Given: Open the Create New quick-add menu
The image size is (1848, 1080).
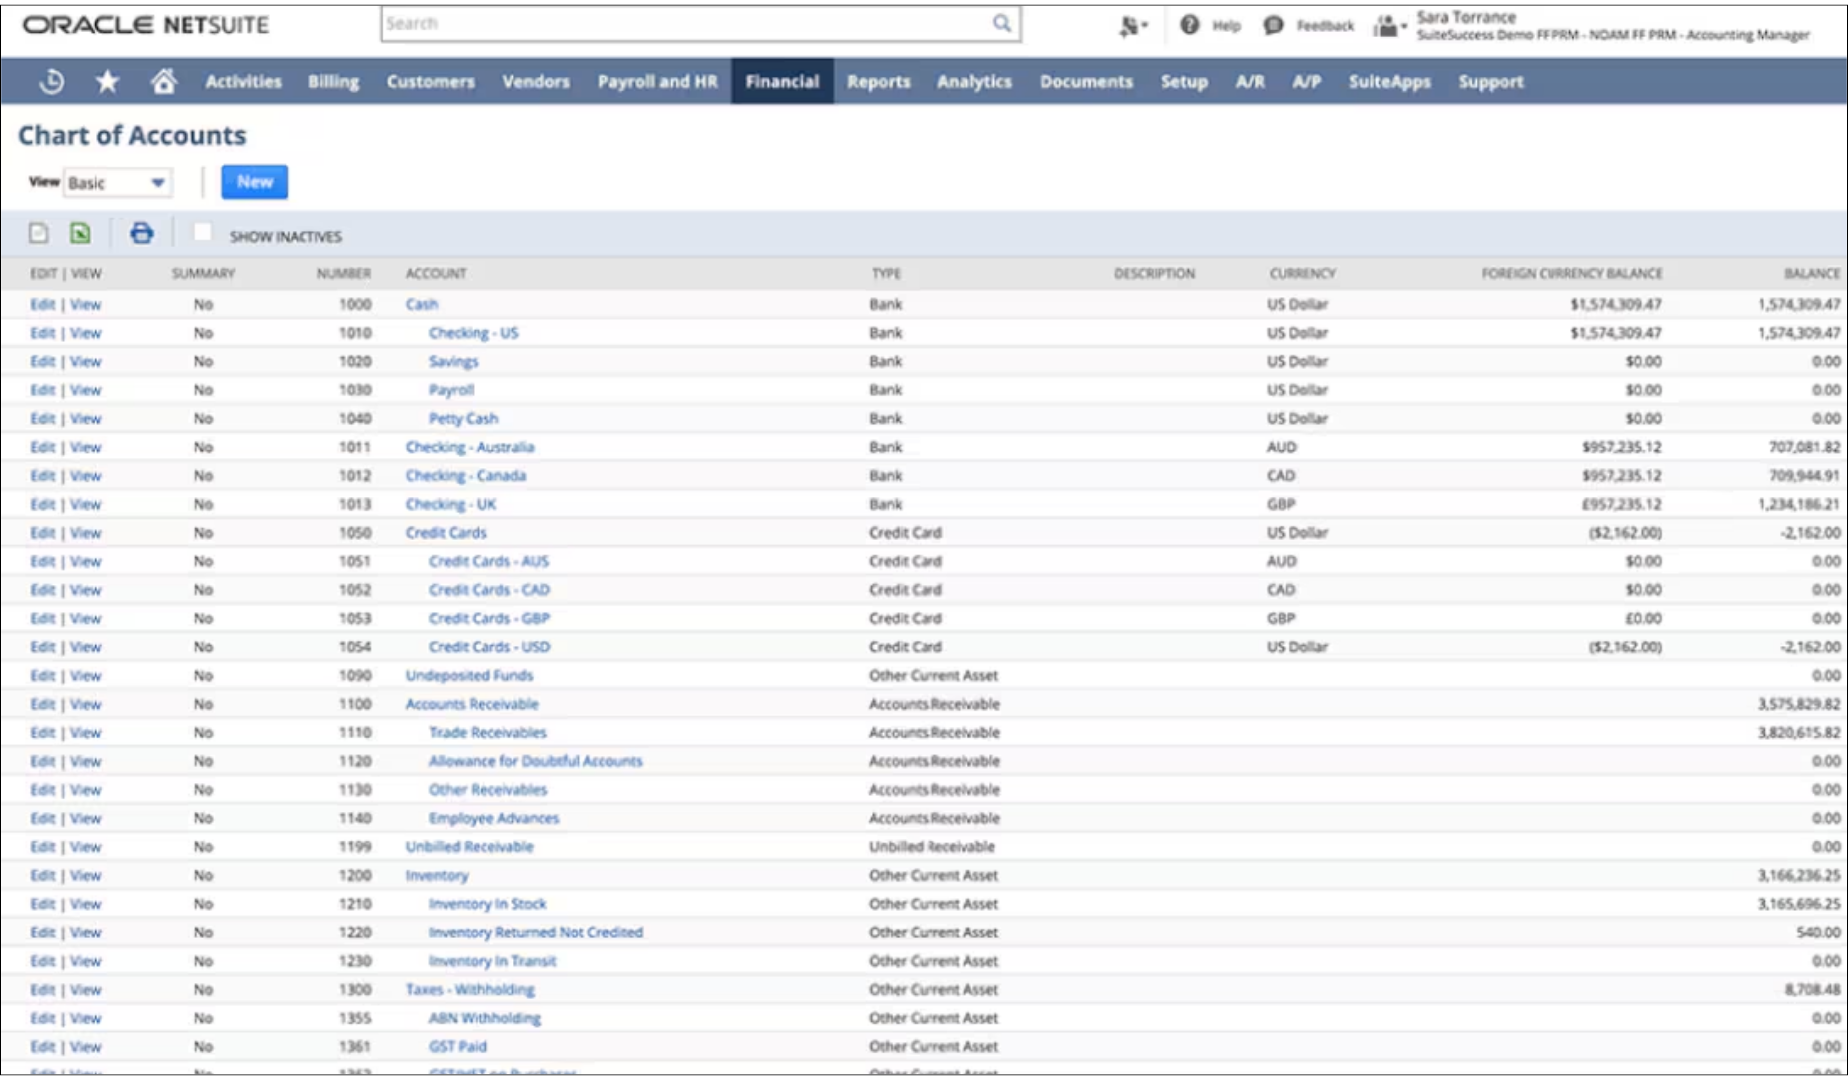Looking at the screenshot, I should point(1131,26).
